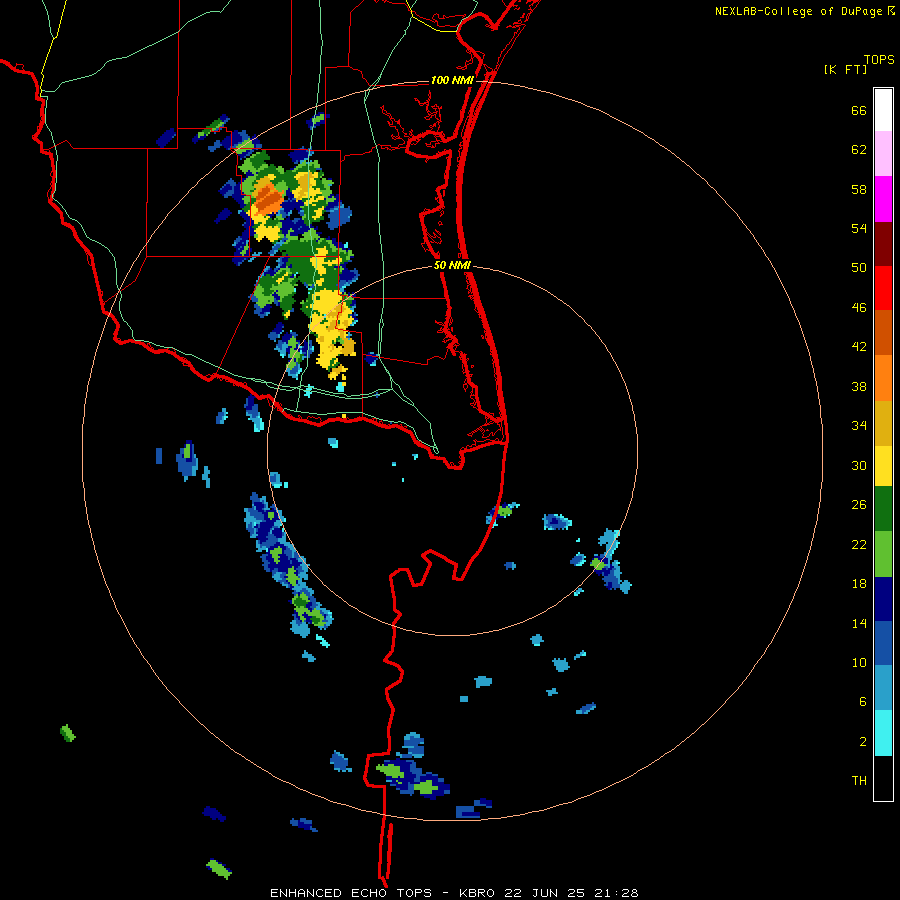
Task: Select the "34" legend value
Action: pyautogui.click(x=859, y=426)
